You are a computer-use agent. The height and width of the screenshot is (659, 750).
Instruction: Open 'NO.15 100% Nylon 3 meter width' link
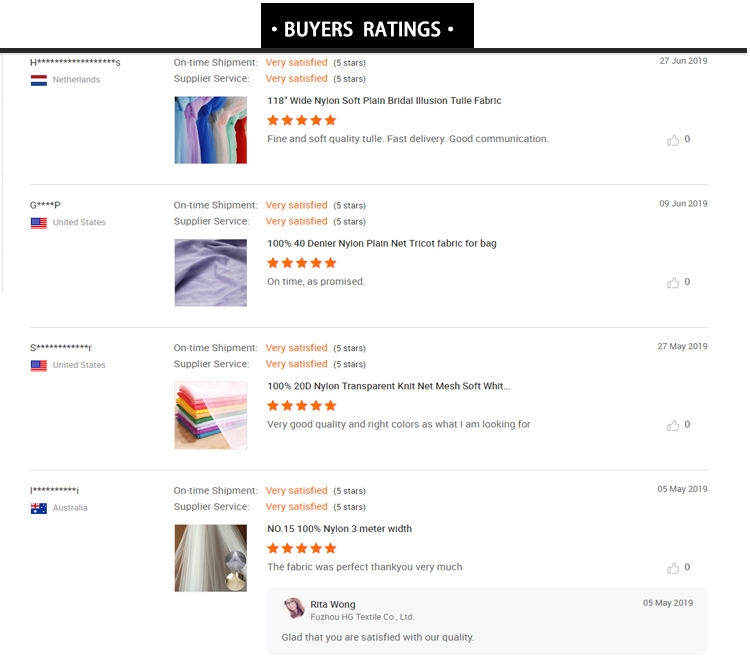click(x=339, y=529)
